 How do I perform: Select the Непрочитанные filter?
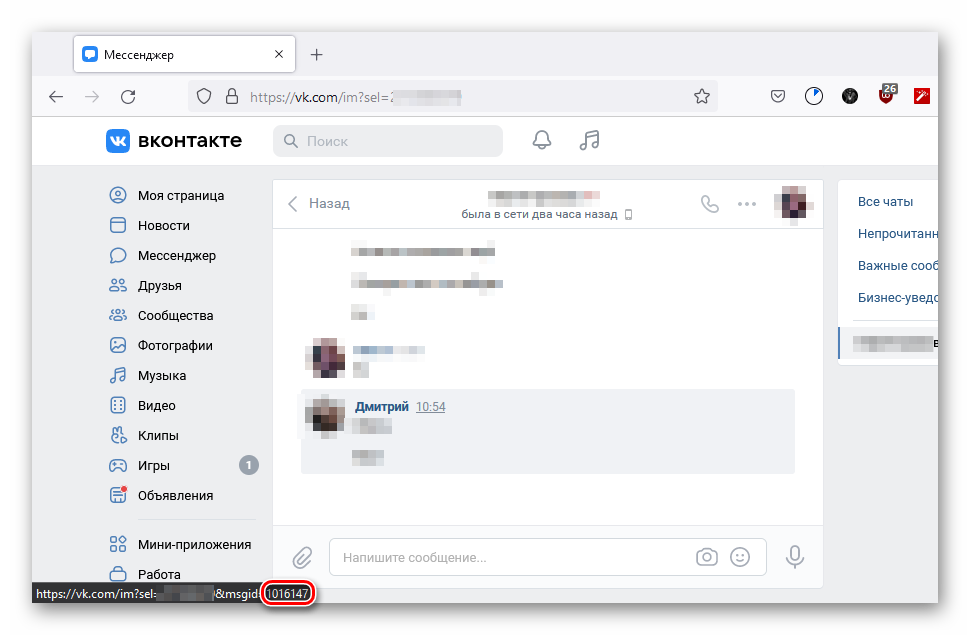click(898, 233)
